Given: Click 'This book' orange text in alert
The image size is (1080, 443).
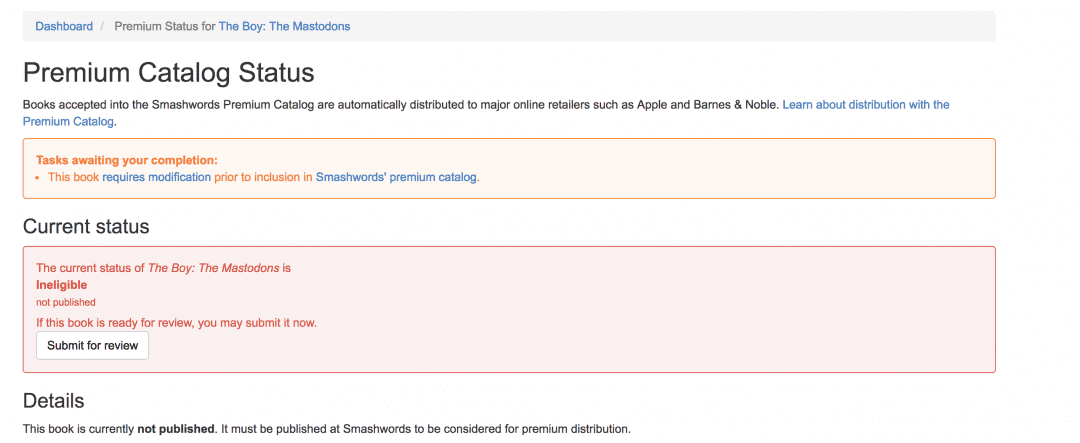Looking at the screenshot, I should pos(74,177).
